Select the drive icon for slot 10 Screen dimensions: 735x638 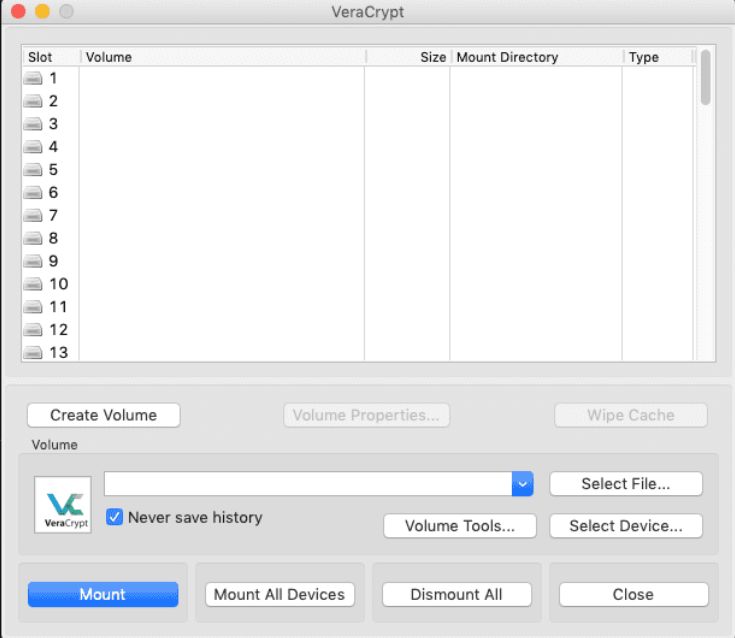[x=33, y=284]
